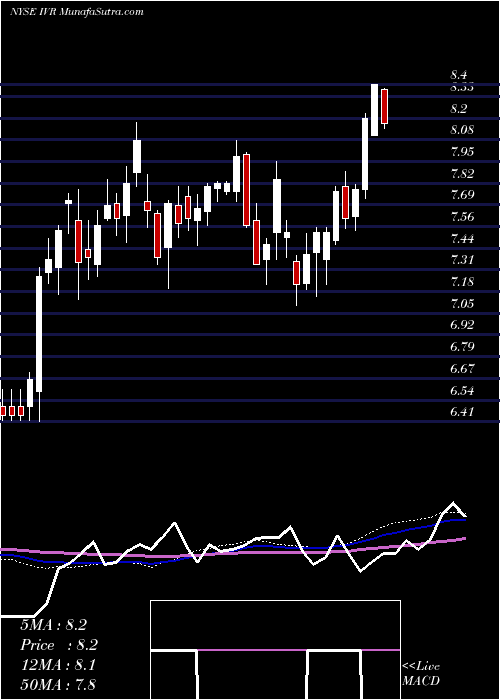Viewport: 500px width, 700px height.
Task: Click the 7.18 price axis label
Action: [x=462, y=282]
